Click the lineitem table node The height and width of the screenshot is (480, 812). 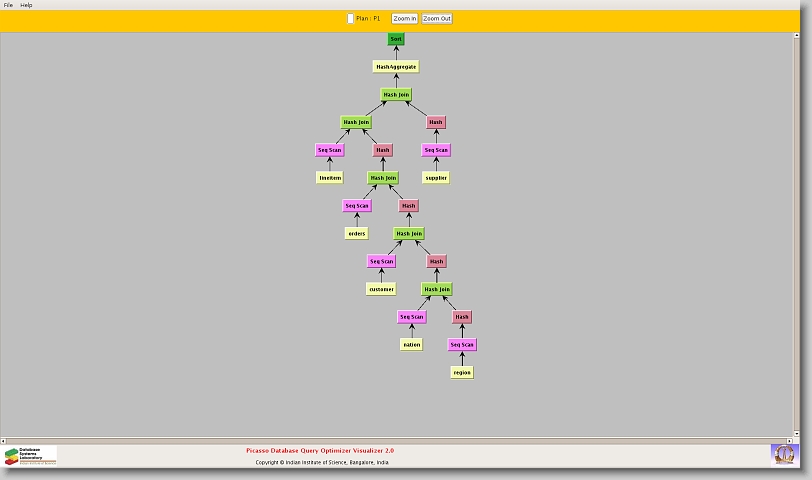(x=330, y=178)
